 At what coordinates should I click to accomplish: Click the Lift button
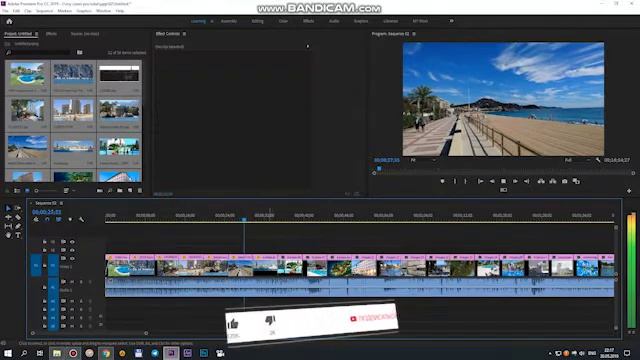(x=541, y=181)
